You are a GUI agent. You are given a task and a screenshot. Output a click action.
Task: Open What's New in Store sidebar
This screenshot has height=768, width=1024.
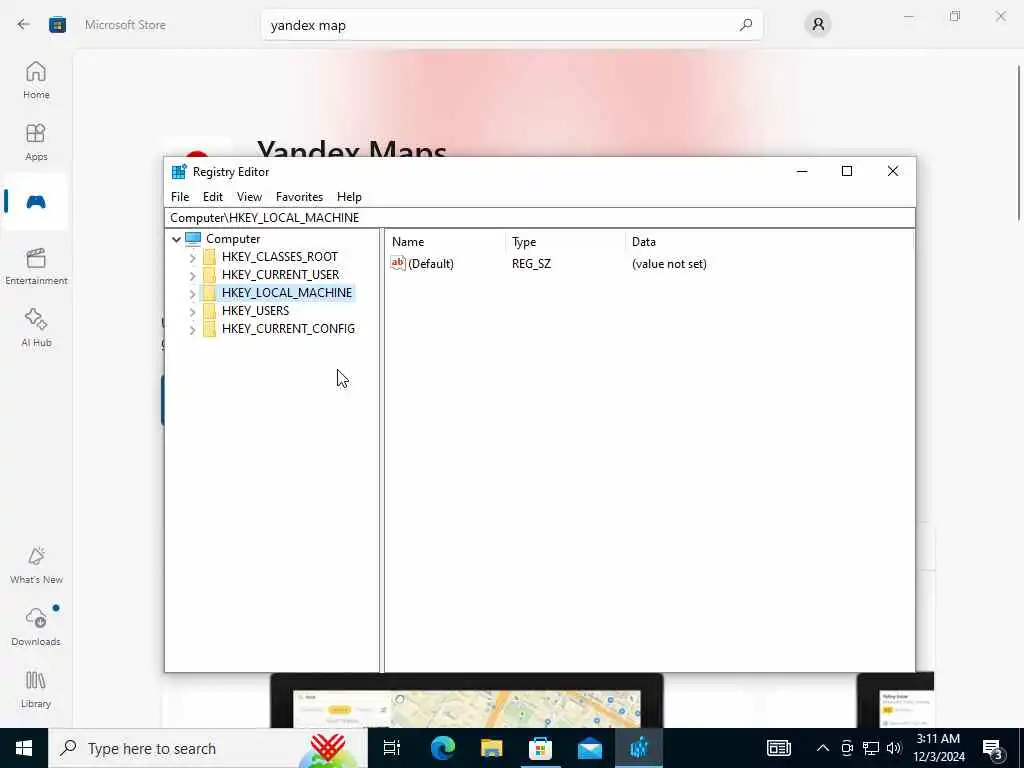(36, 566)
